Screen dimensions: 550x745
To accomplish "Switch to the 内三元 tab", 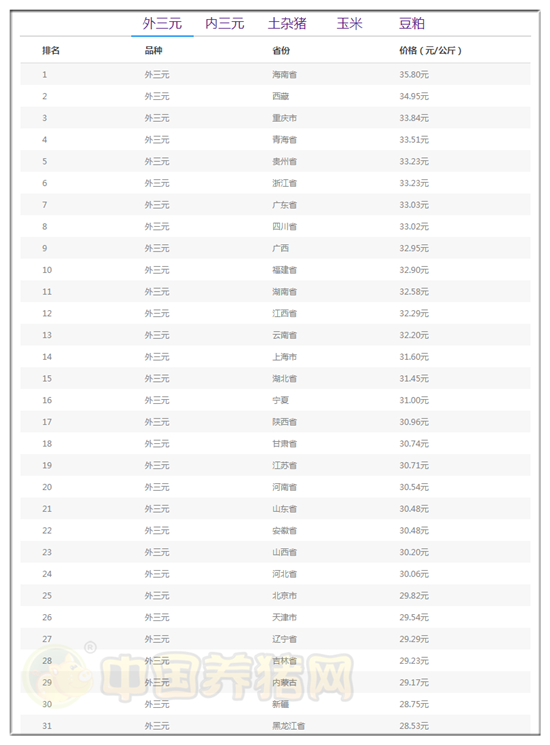I will point(225,23).
